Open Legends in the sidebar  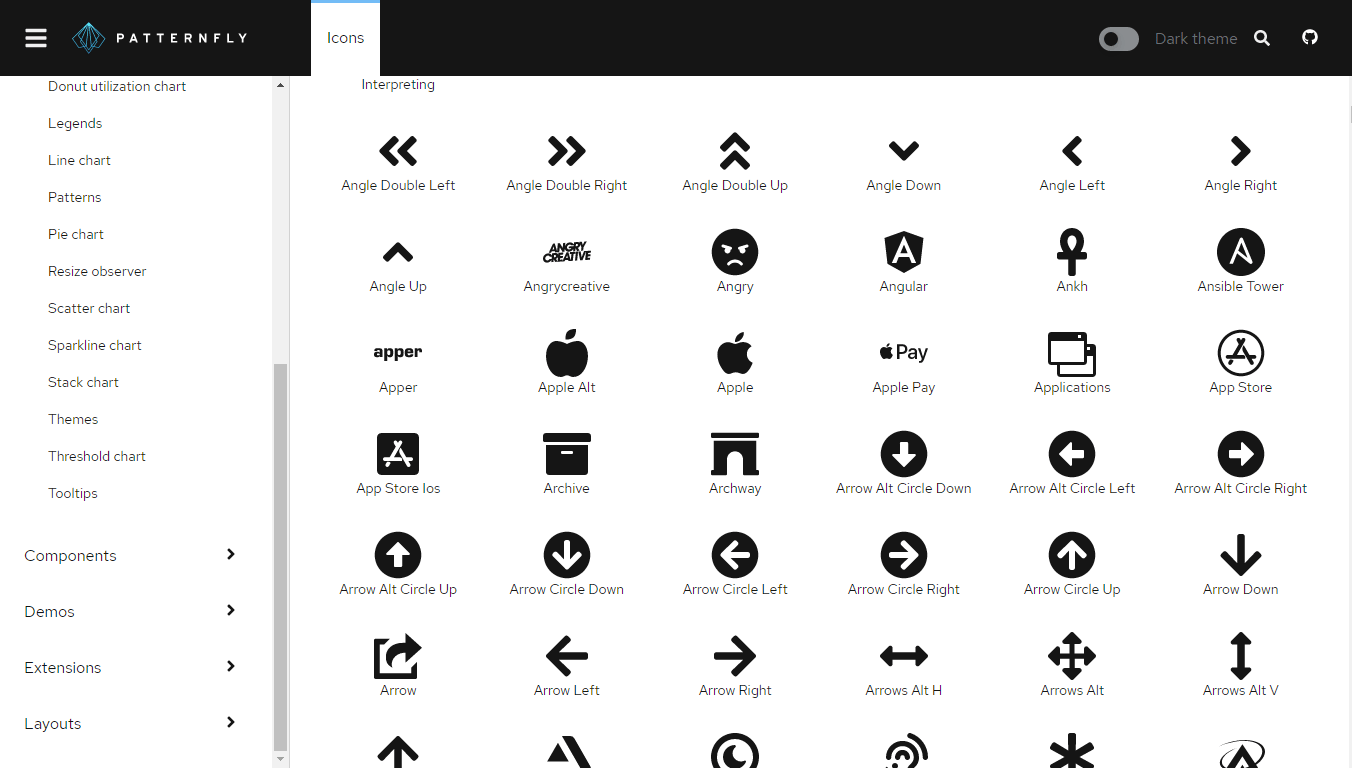click(75, 123)
